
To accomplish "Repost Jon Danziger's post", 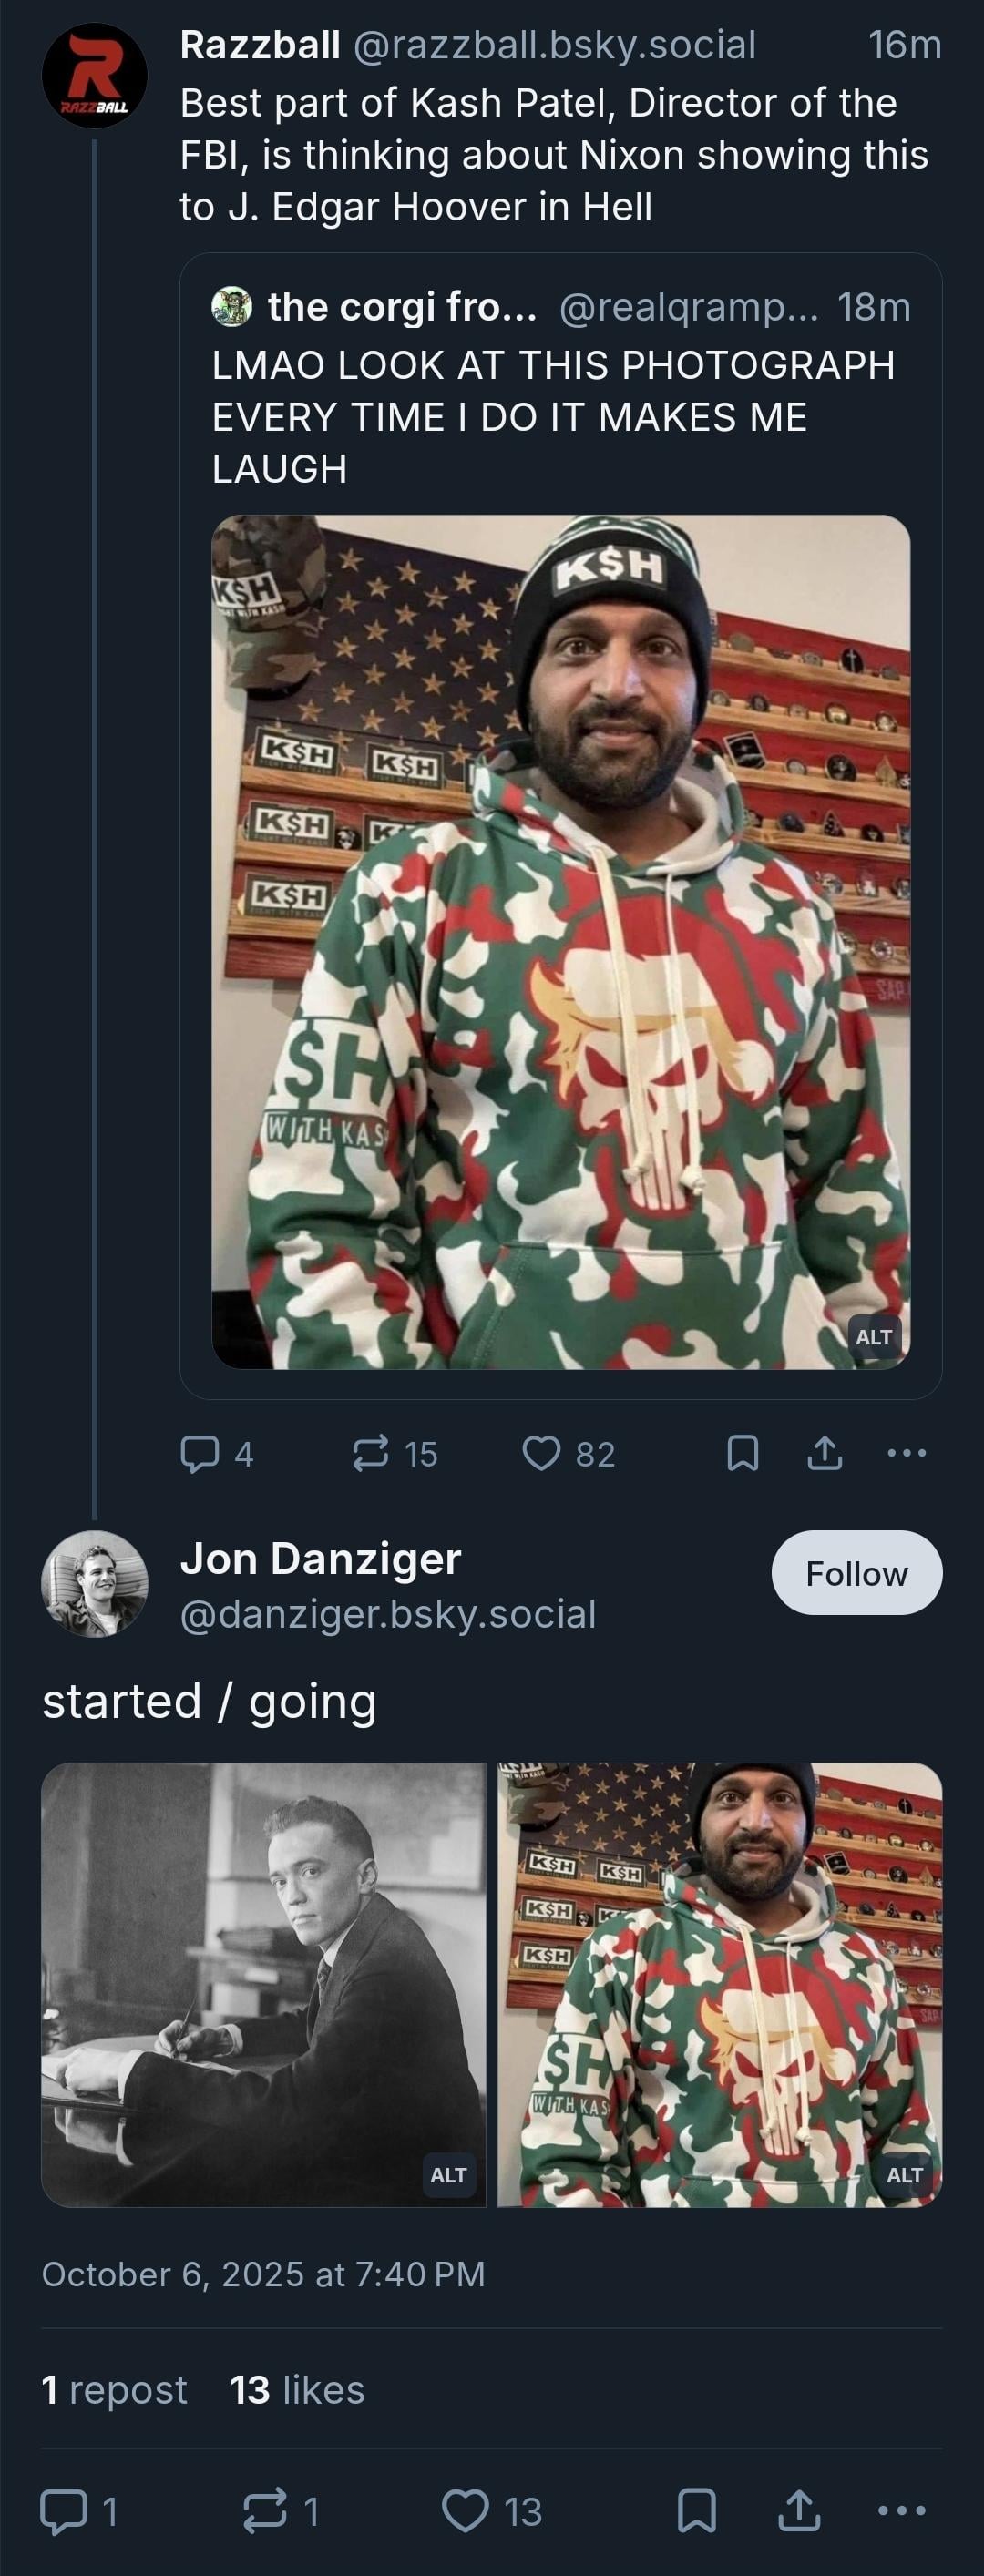I will click(x=265, y=2511).
